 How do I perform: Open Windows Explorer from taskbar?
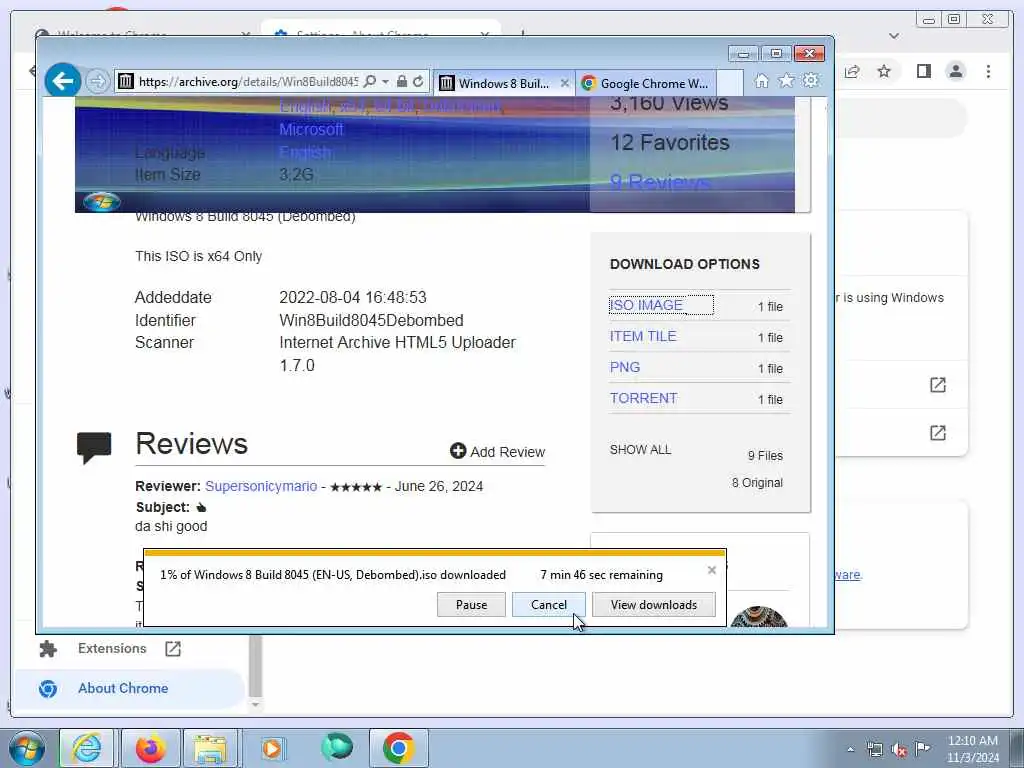[210, 748]
